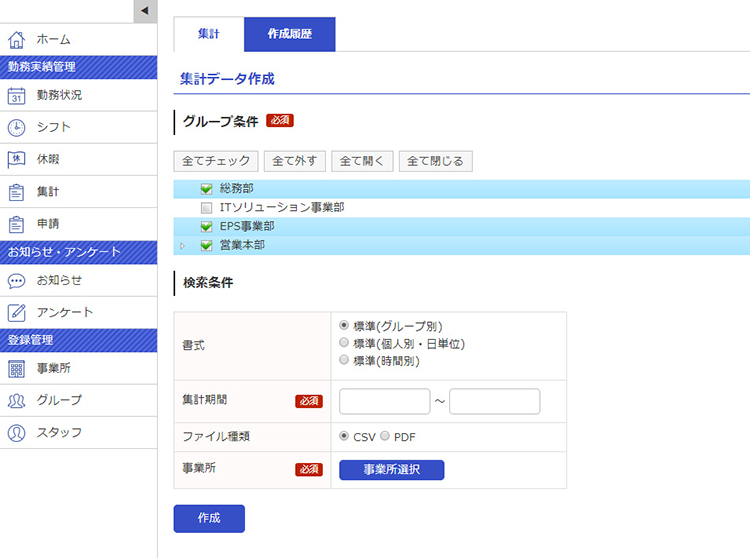Screen dimensions: 750x558
Task: Click the 全て閉じる button
Action: 436,161
